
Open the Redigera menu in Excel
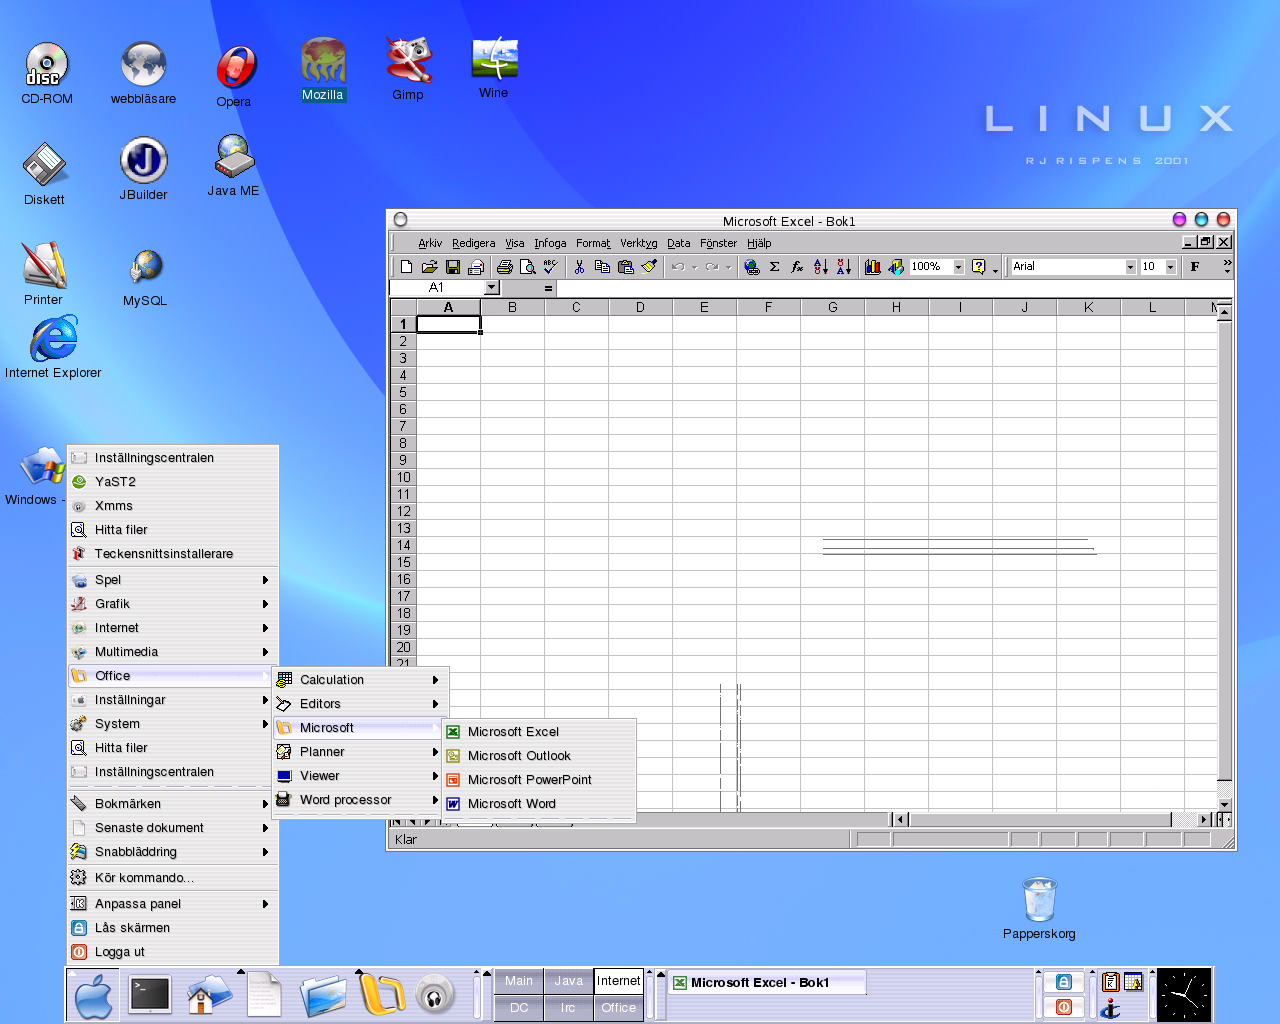point(473,243)
